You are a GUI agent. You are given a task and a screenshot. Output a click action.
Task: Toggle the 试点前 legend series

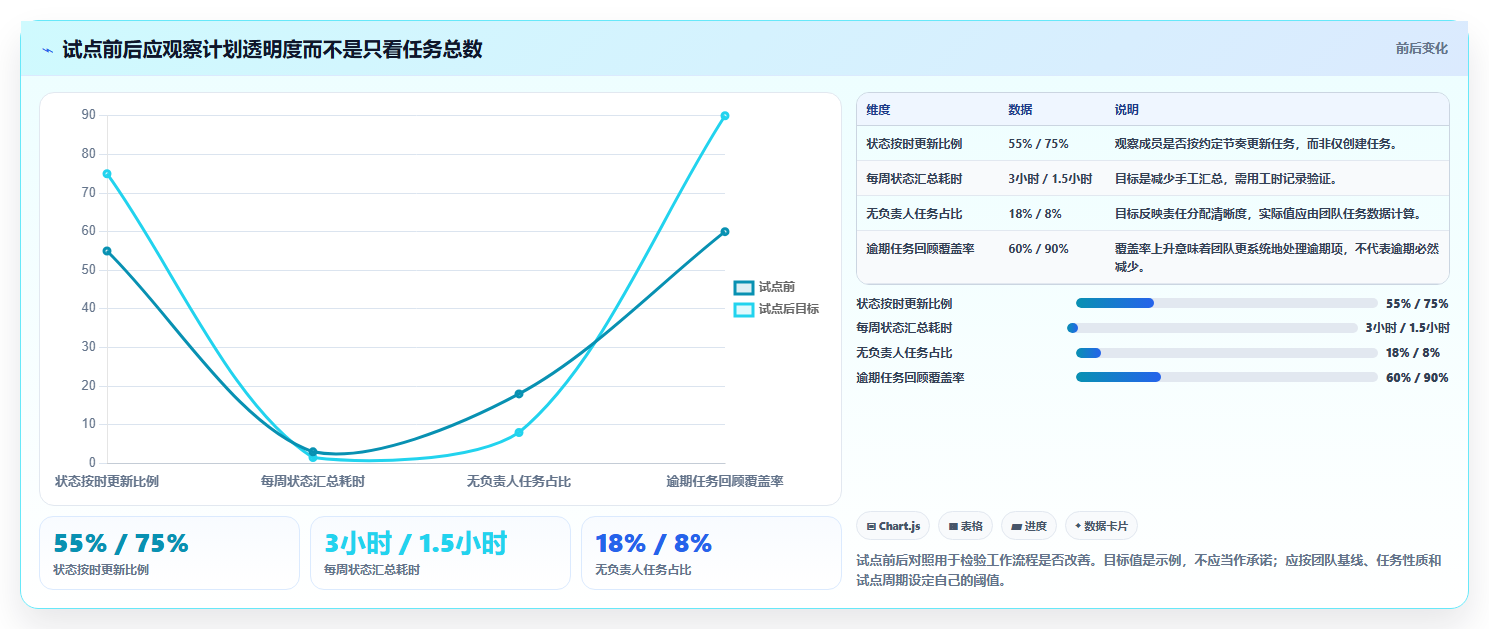(x=764, y=287)
